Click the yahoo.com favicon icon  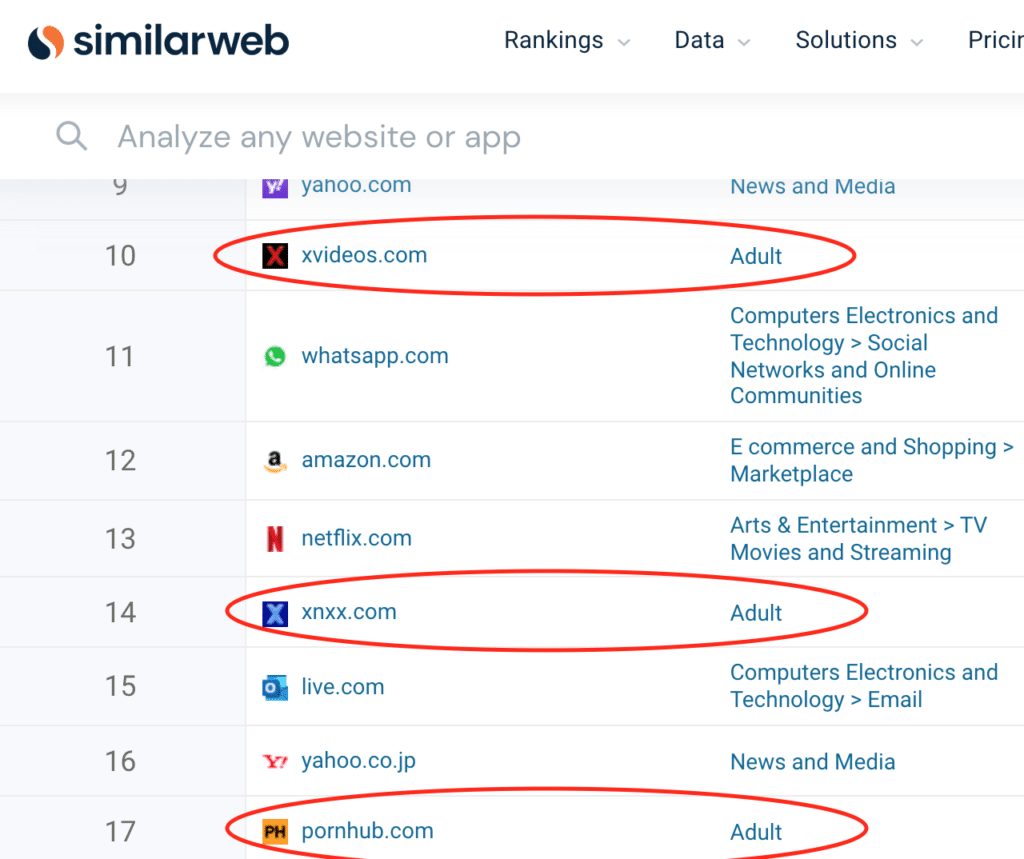[275, 187]
